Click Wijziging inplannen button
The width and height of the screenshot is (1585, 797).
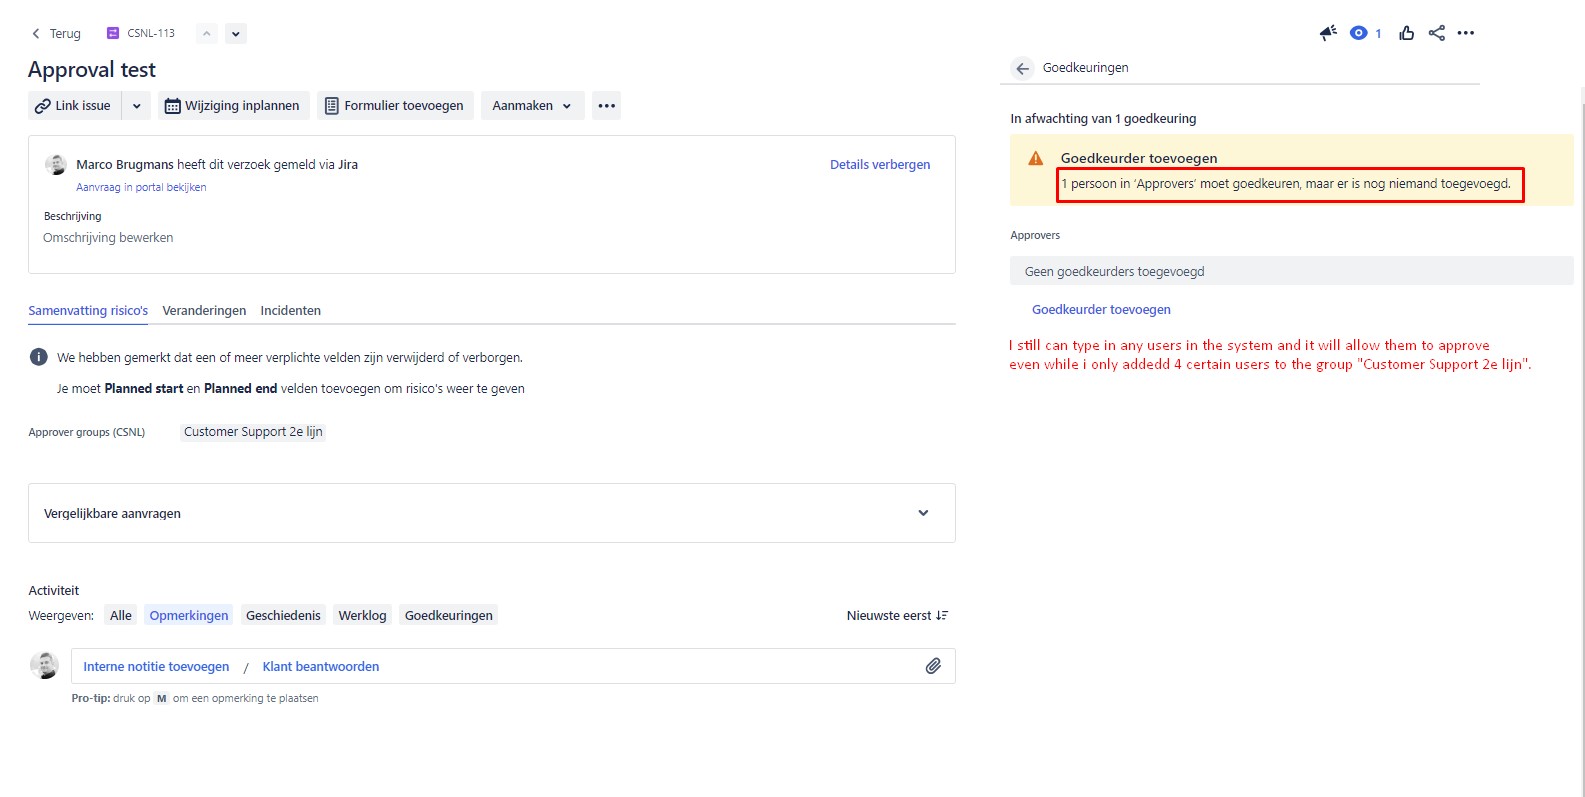pyautogui.click(x=233, y=105)
